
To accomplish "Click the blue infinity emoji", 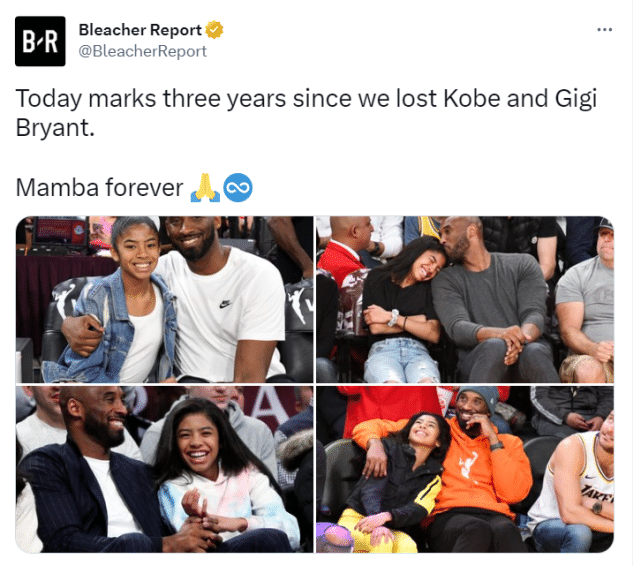I will [x=238, y=188].
